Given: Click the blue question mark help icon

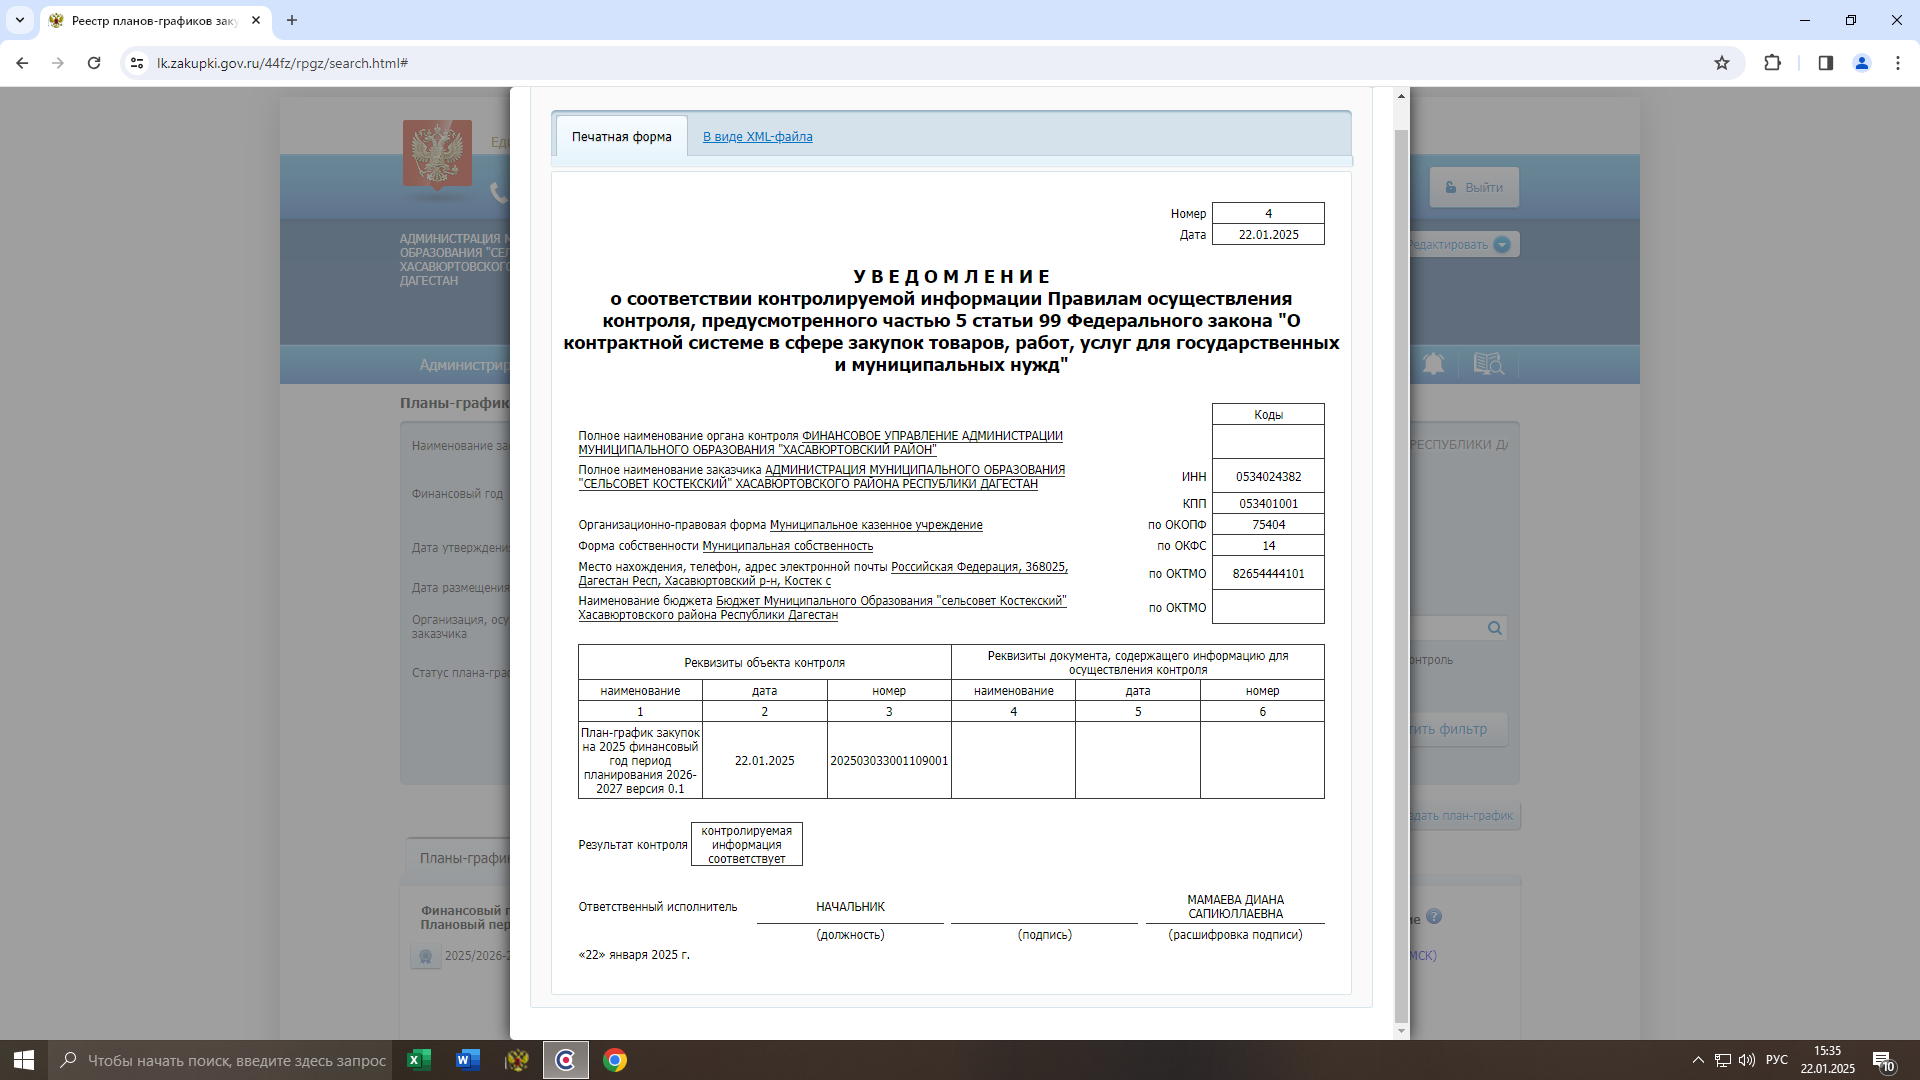Looking at the screenshot, I should (1434, 917).
